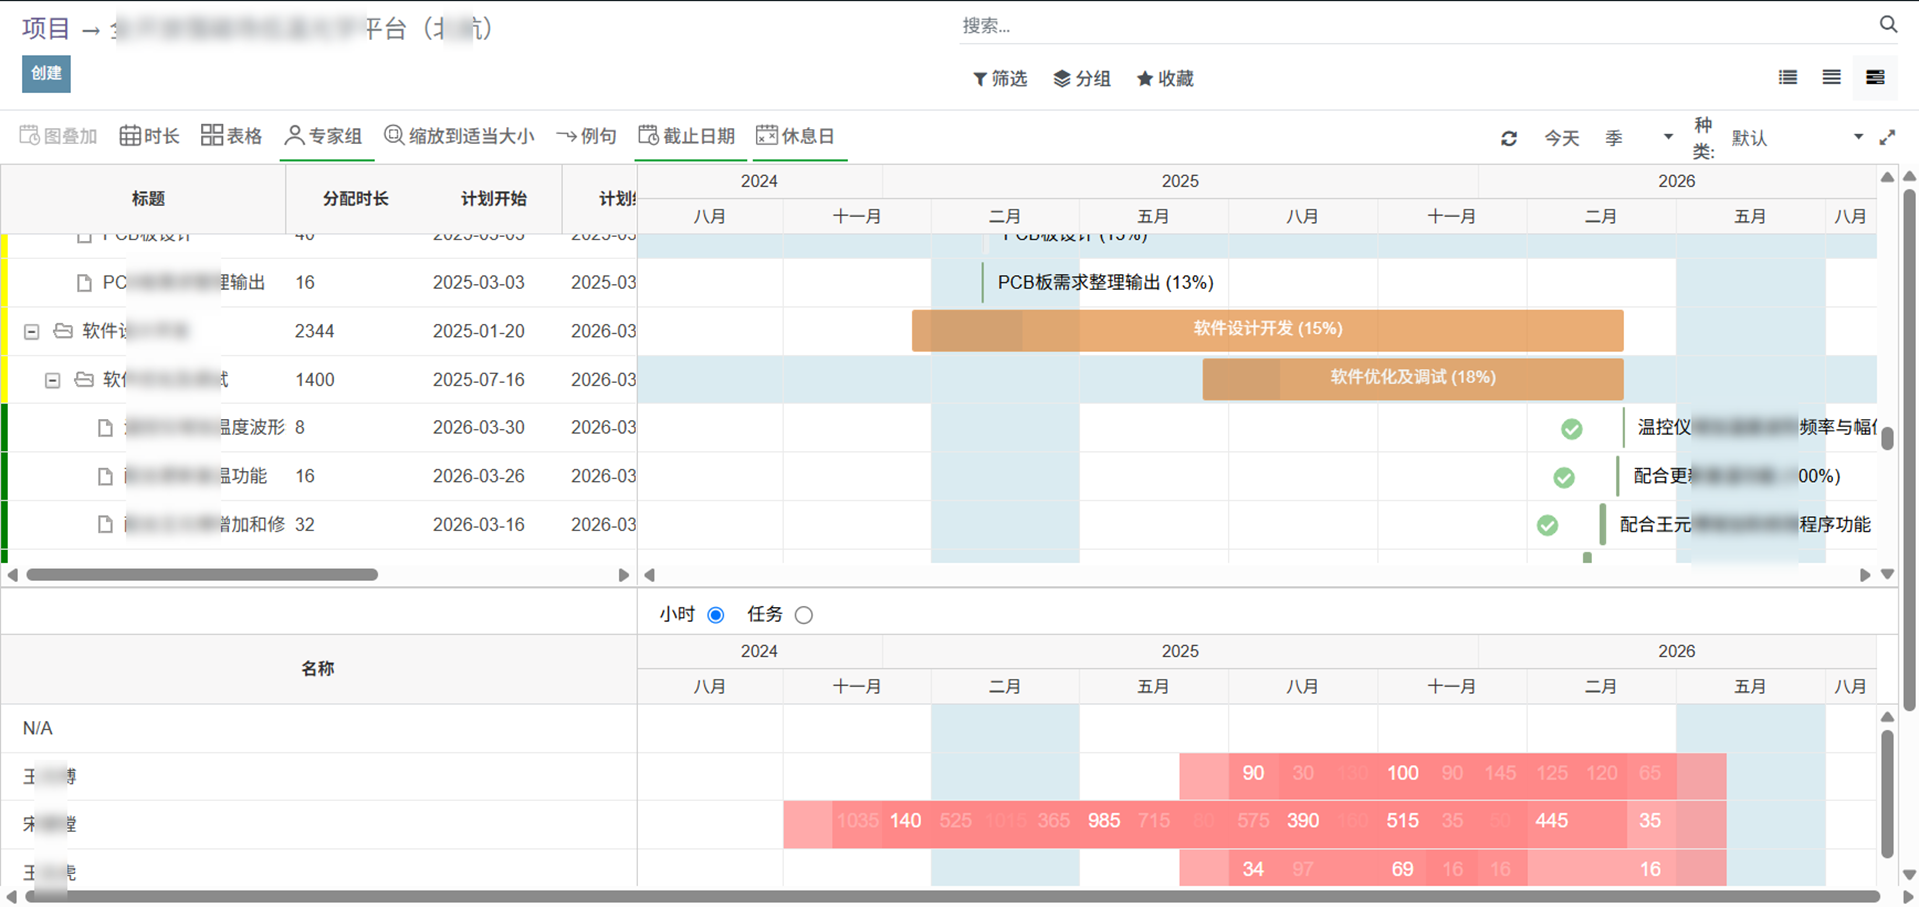The width and height of the screenshot is (1919, 907).
Task: Collapse the 1400 hours subtask group
Action: pos(53,380)
